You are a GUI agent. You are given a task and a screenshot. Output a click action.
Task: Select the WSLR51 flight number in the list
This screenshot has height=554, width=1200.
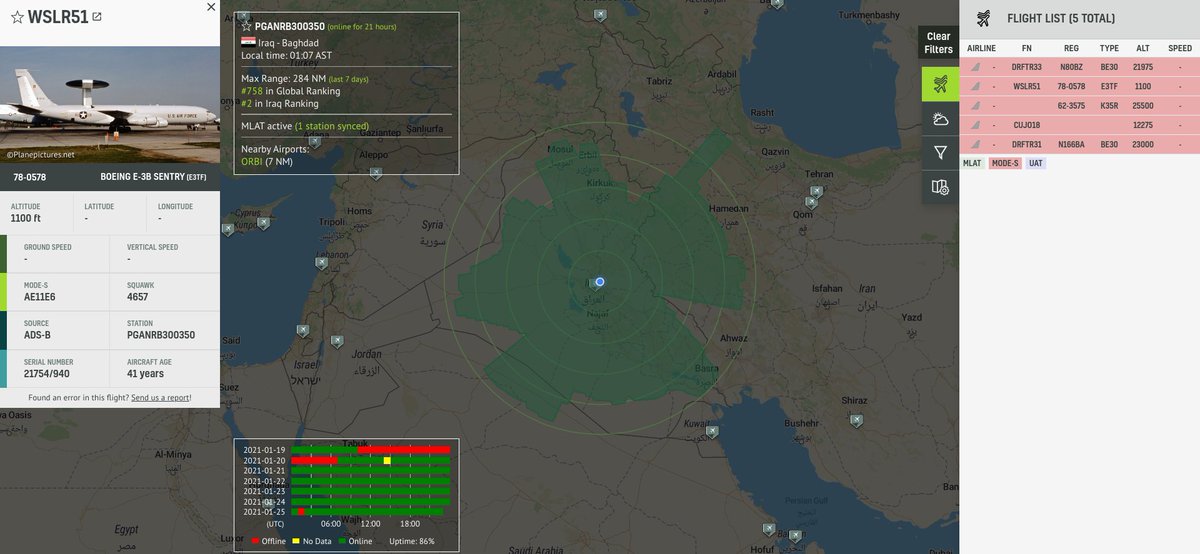click(x=1027, y=86)
